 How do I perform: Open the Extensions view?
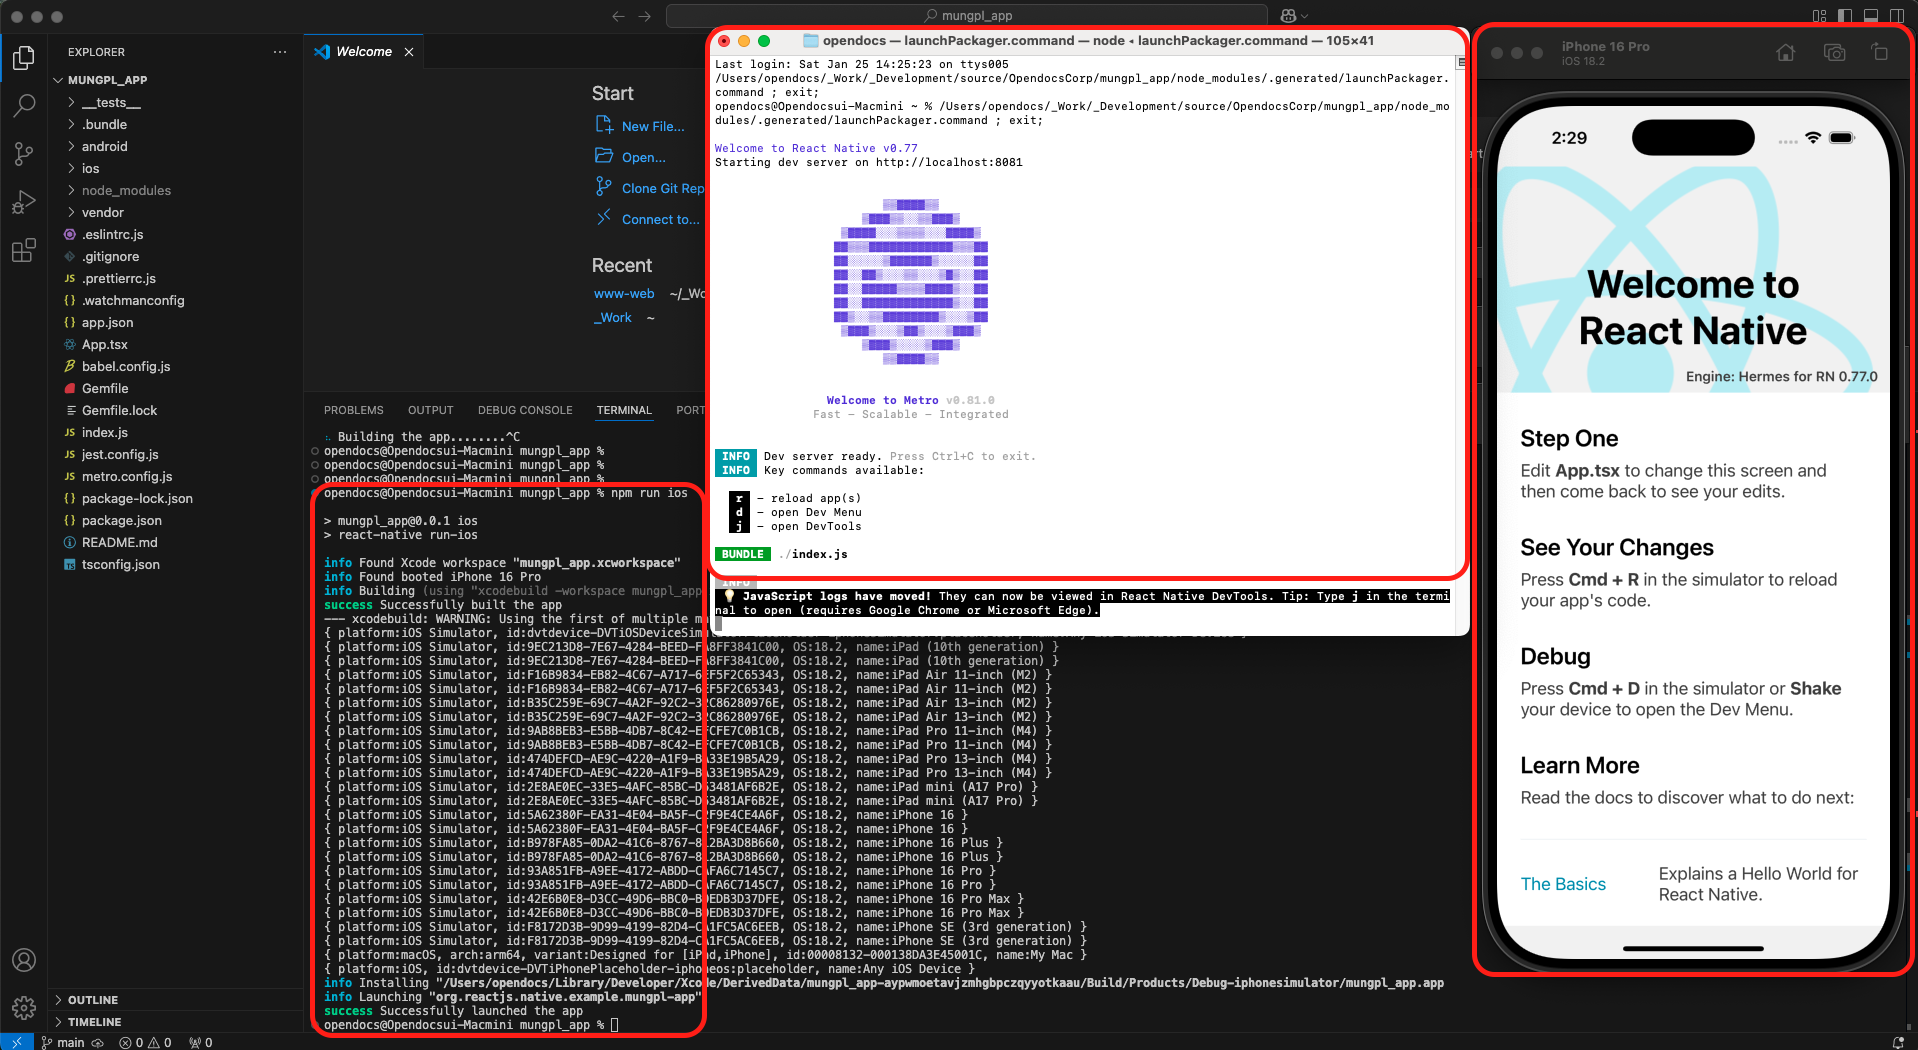click(24, 250)
